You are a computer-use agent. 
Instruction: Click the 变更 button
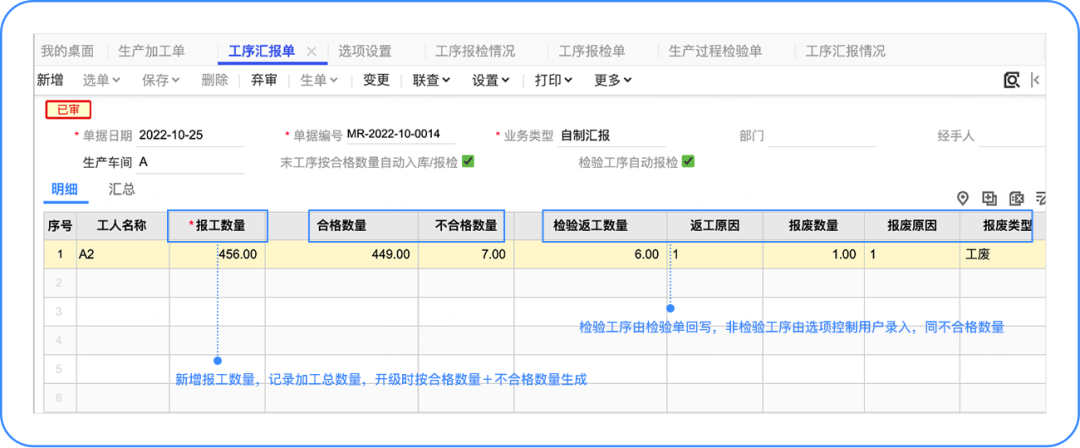pos(376,80)
